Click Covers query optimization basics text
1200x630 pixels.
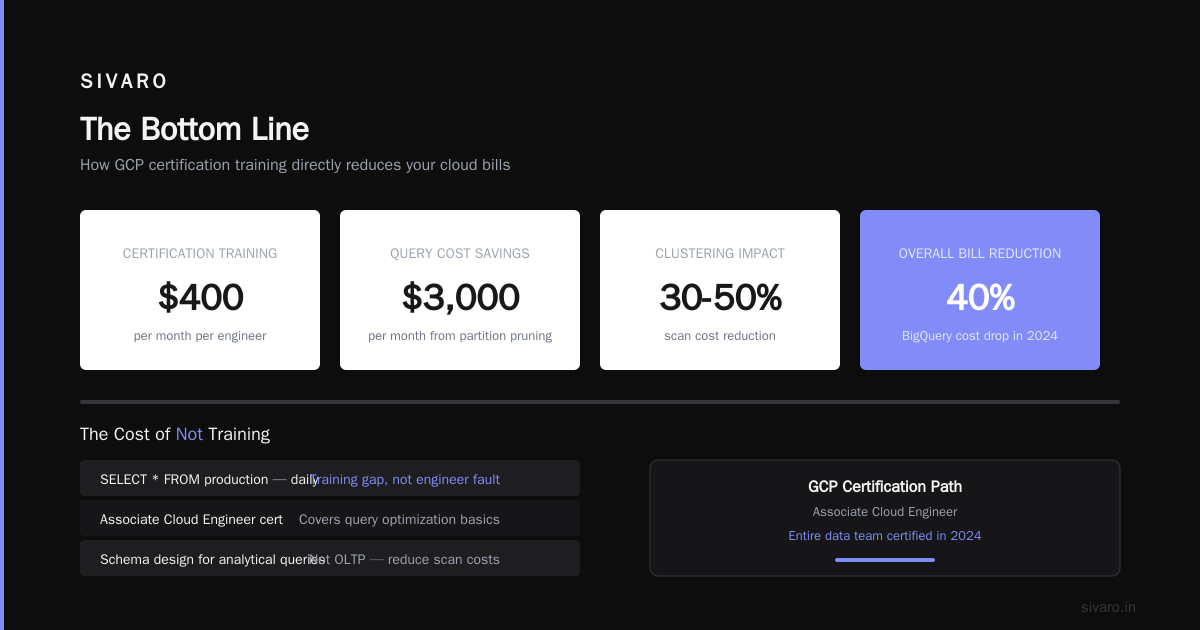click(399, 519)
